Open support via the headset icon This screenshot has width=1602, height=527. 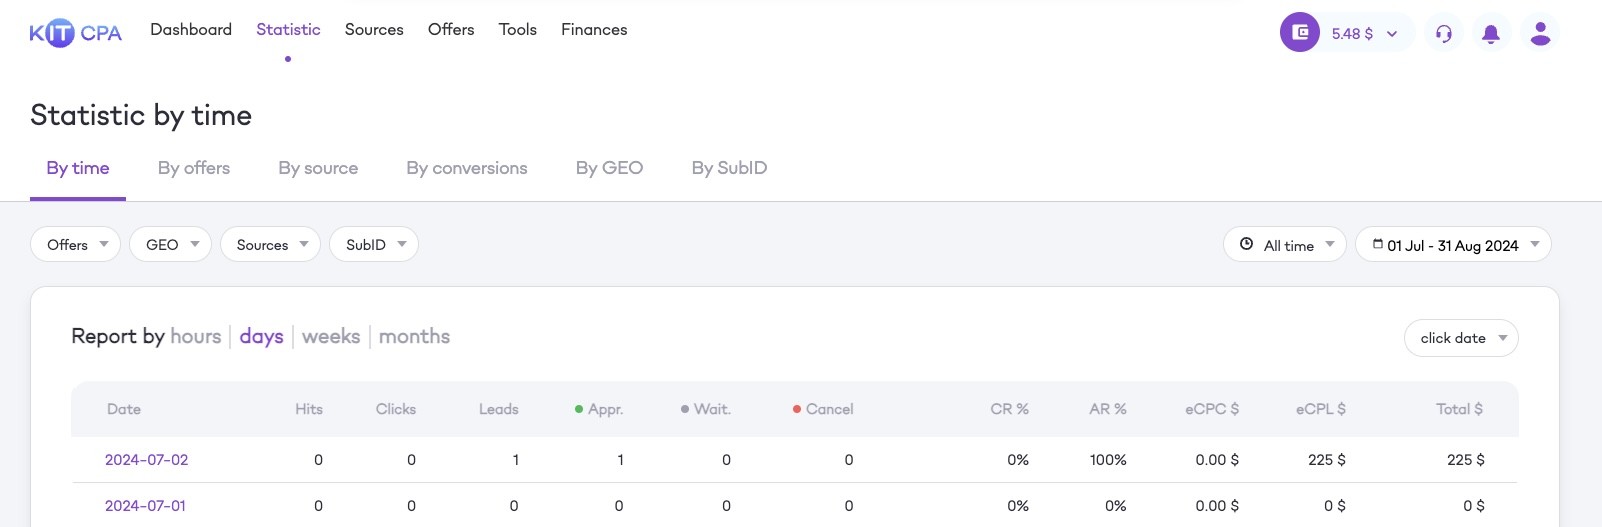click(x=1444, y=33)
